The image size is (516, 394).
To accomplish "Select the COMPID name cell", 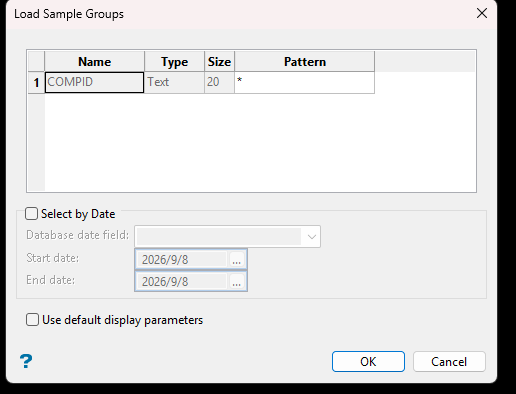I will tap(94, 82).
